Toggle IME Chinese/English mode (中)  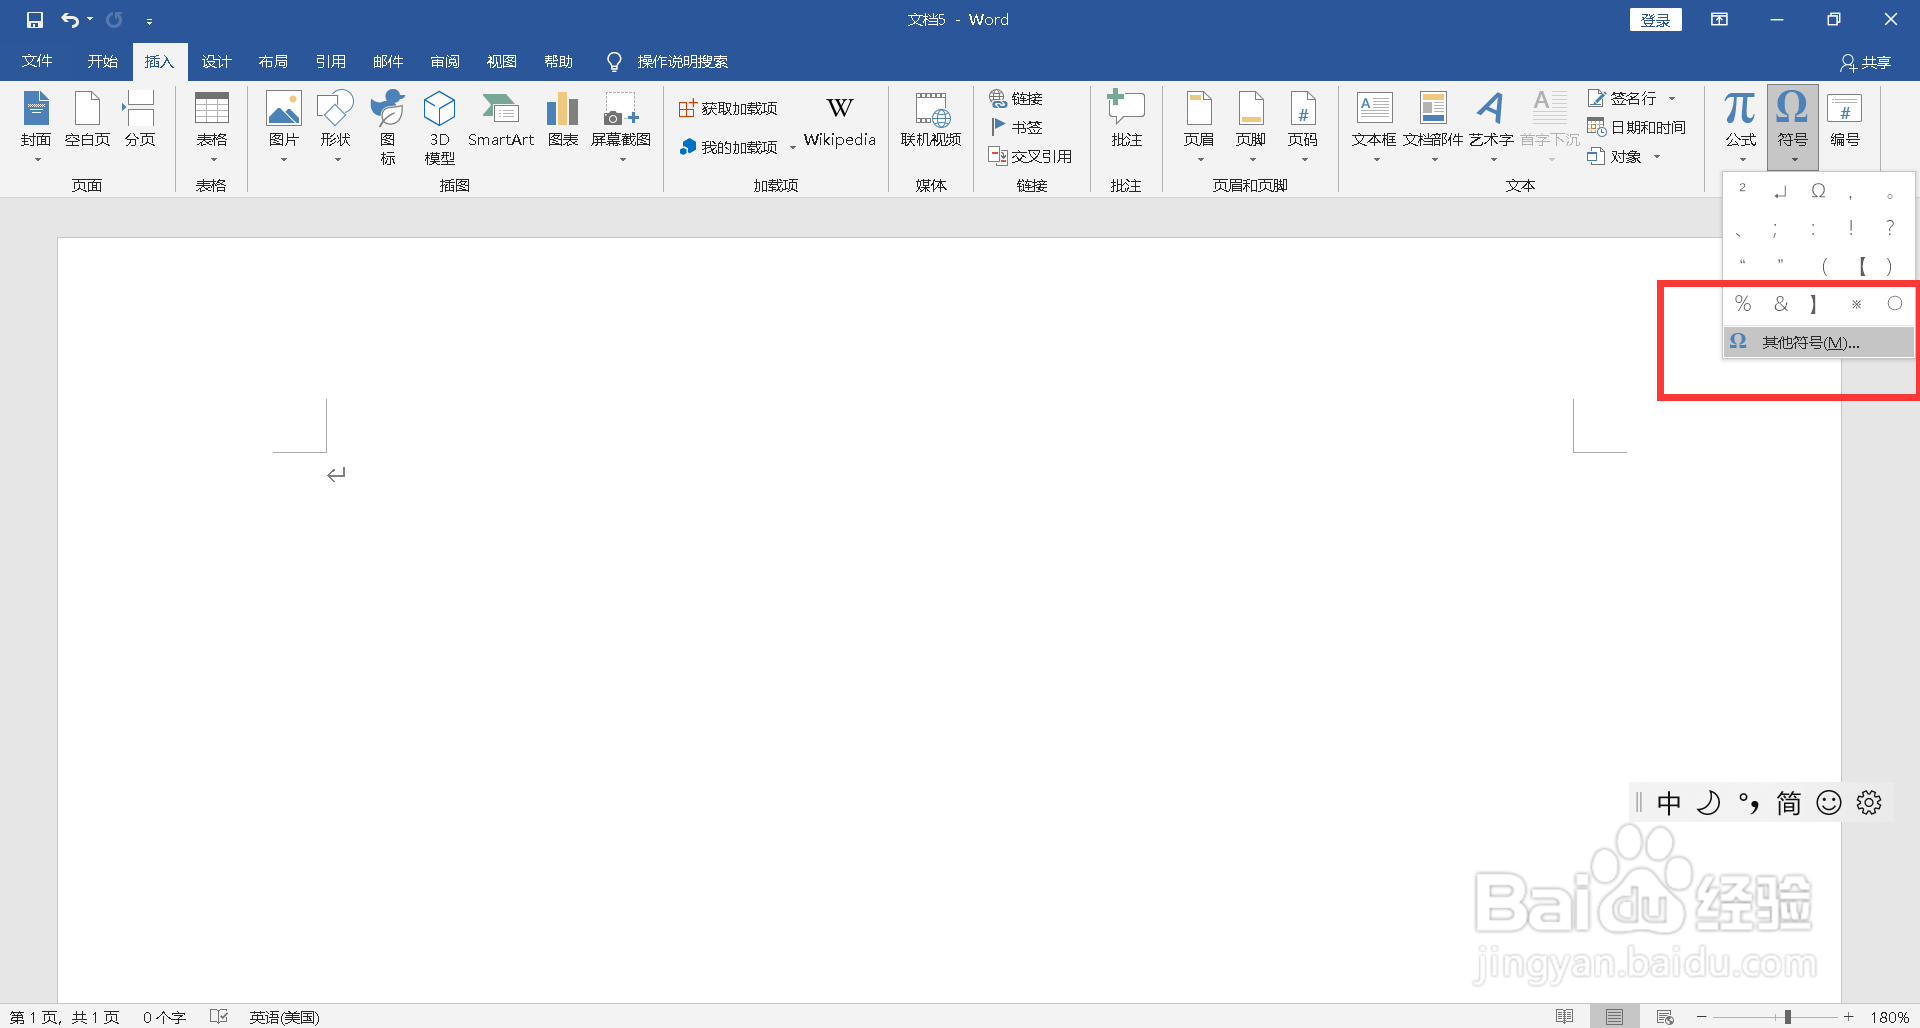1669,803
